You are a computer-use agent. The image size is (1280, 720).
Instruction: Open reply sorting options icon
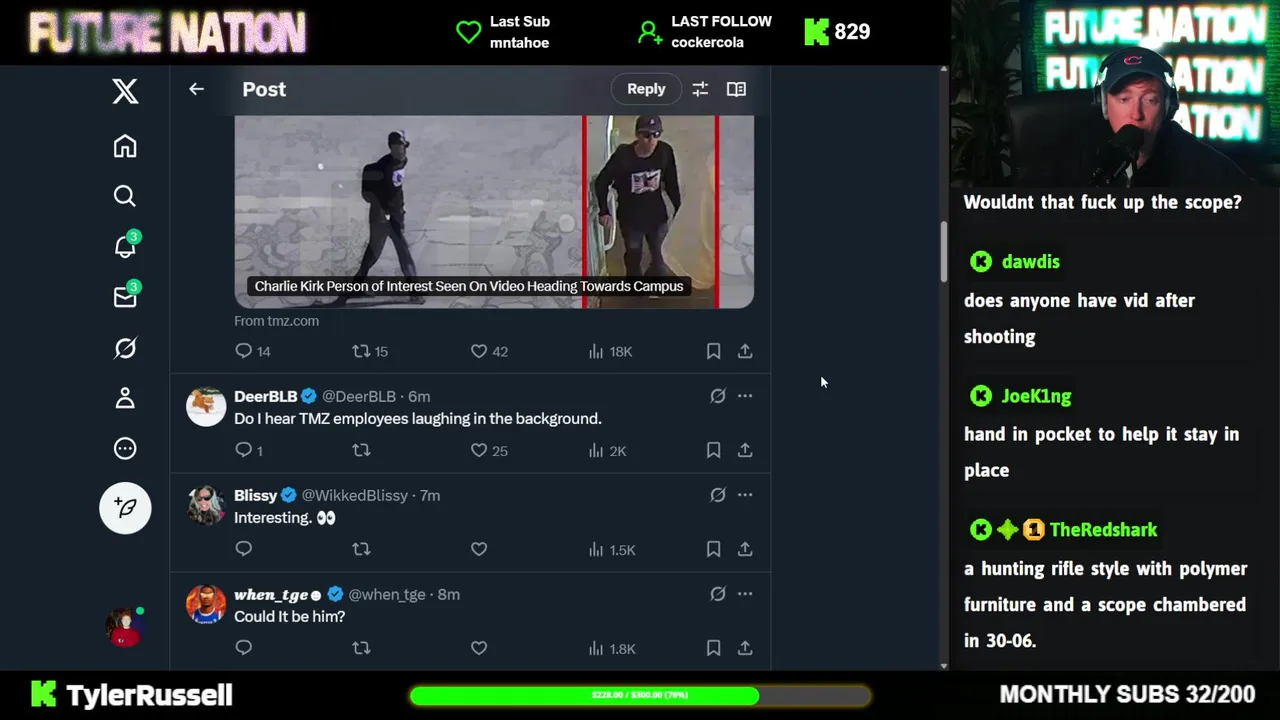click(x=700, y=89)
